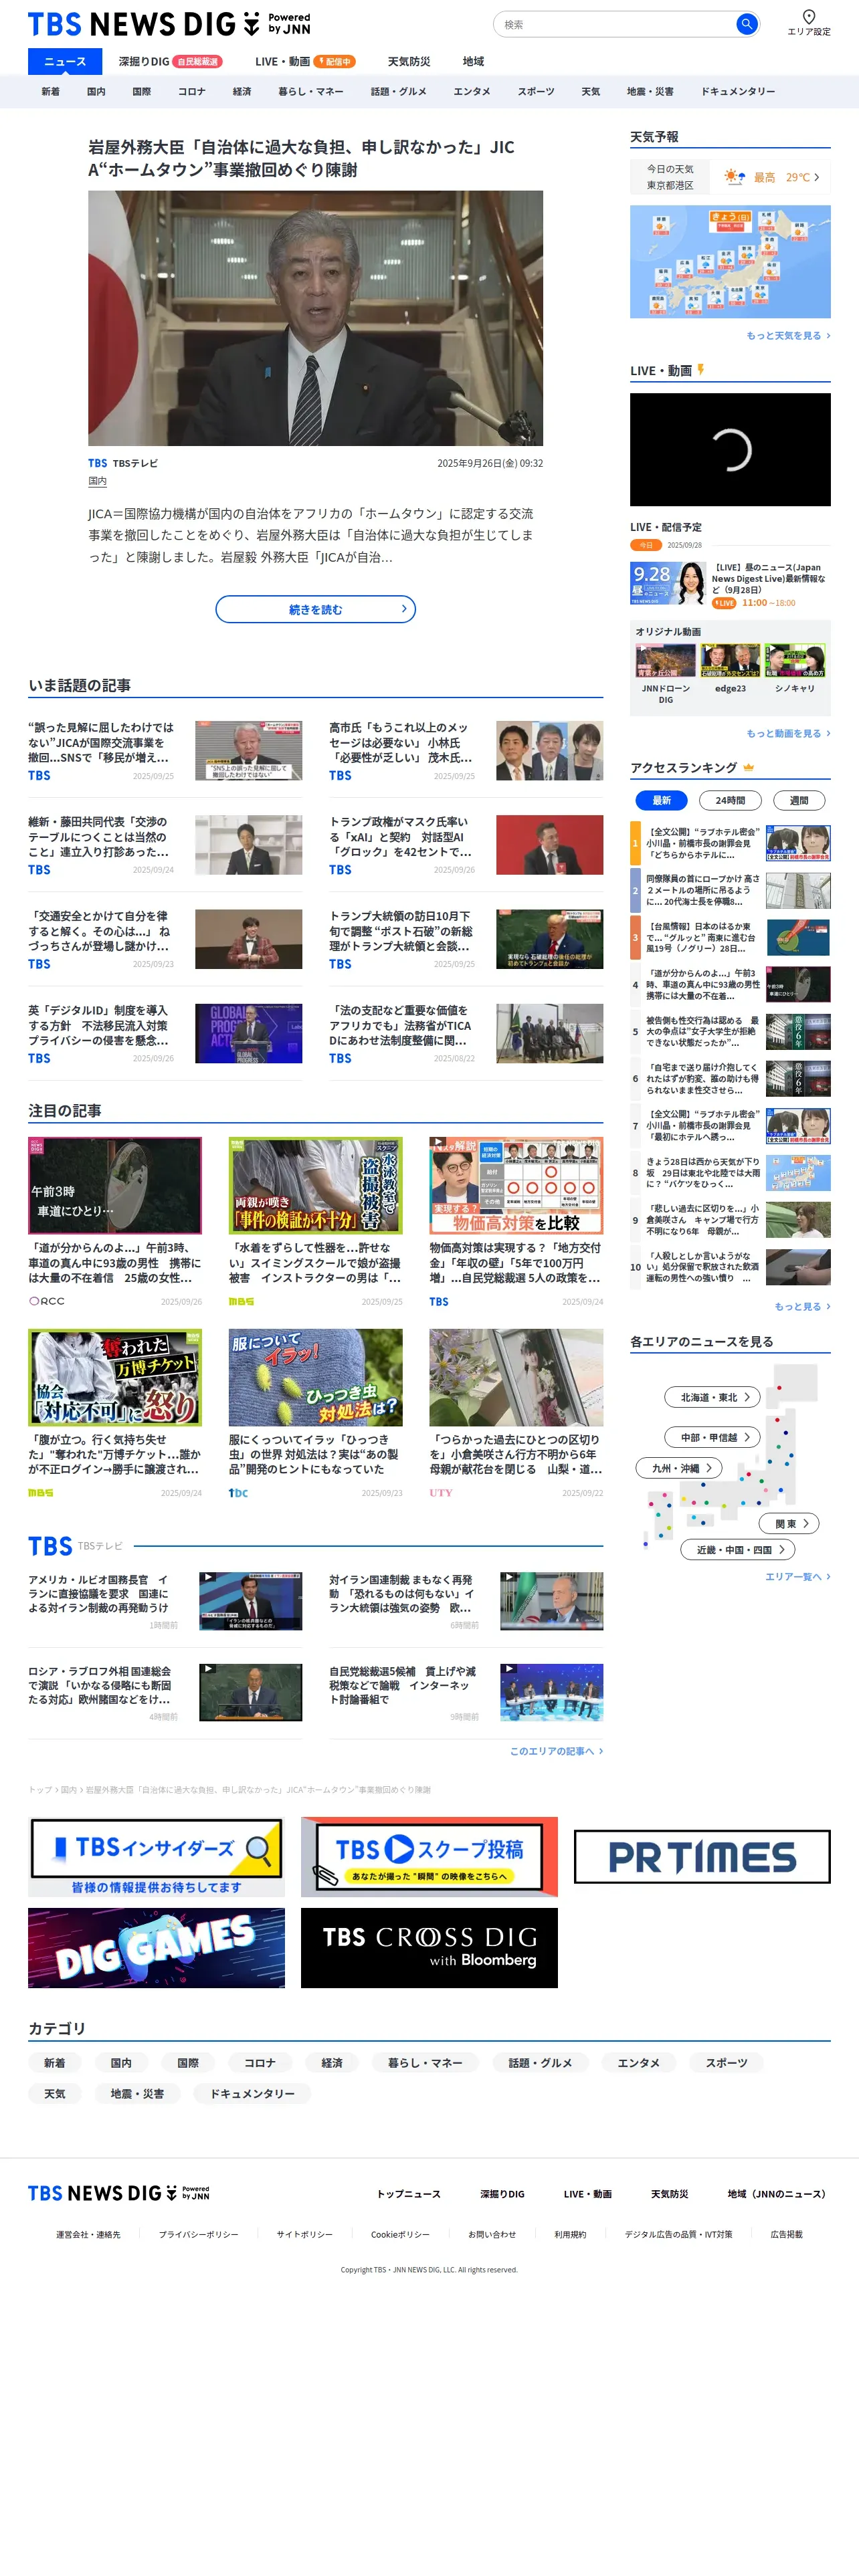
Task: Click the 国内 category tag under headline
Action: click(x=97, y=482)
